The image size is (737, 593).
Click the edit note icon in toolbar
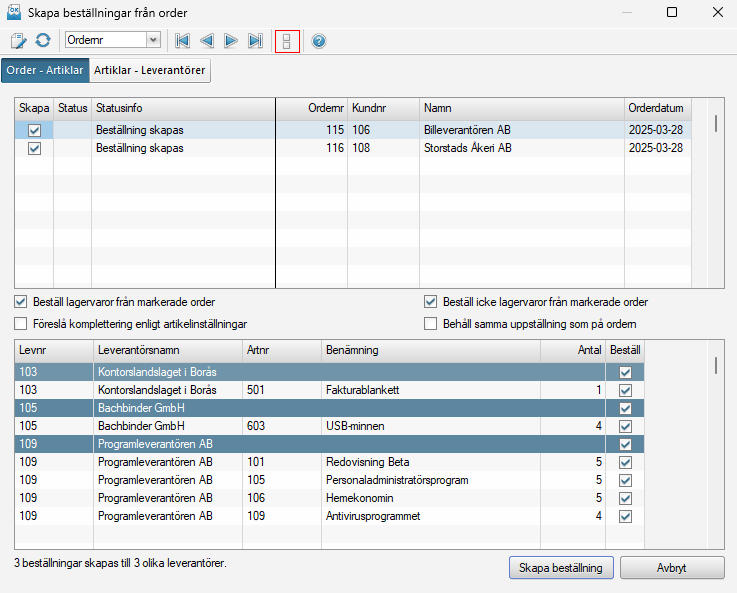(19, 41)
